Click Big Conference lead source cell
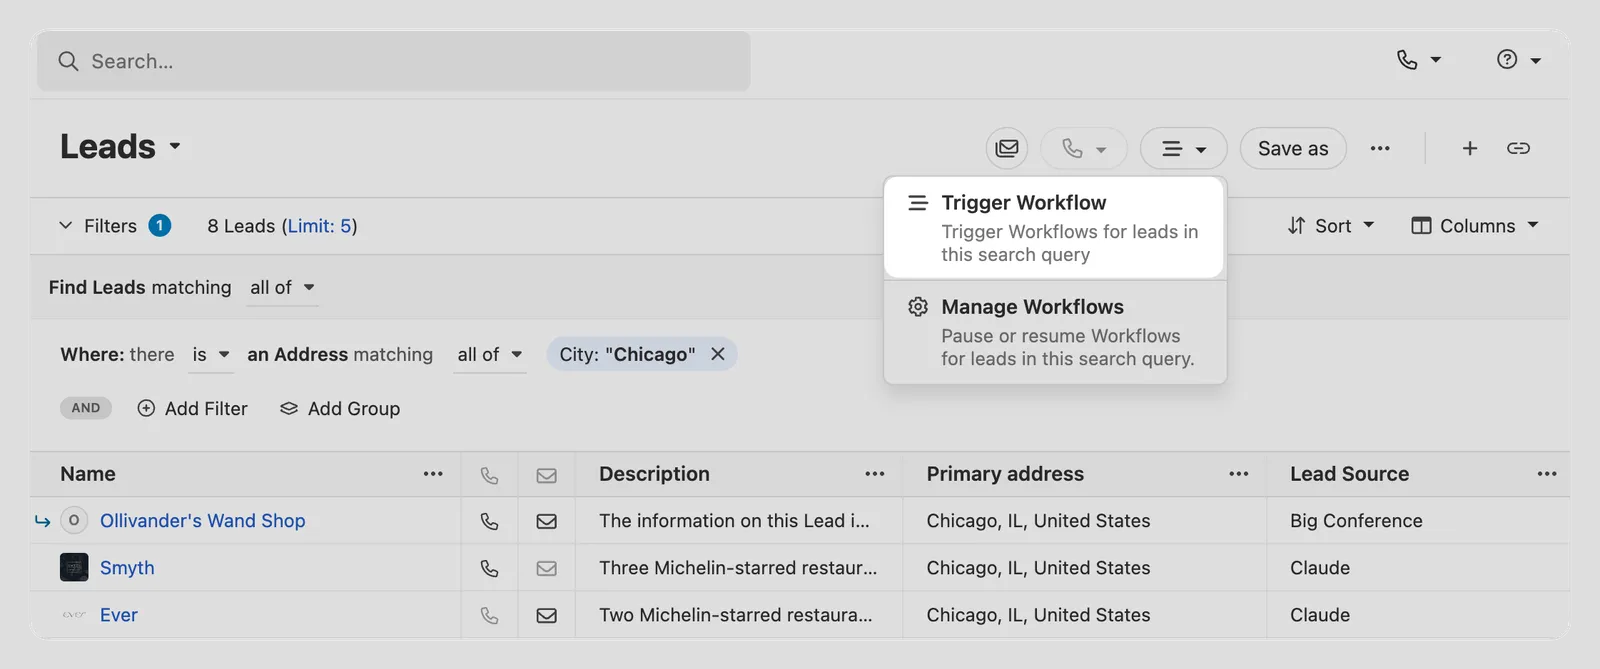This screenshot has width=1600, height=669. coord(1356,521)
